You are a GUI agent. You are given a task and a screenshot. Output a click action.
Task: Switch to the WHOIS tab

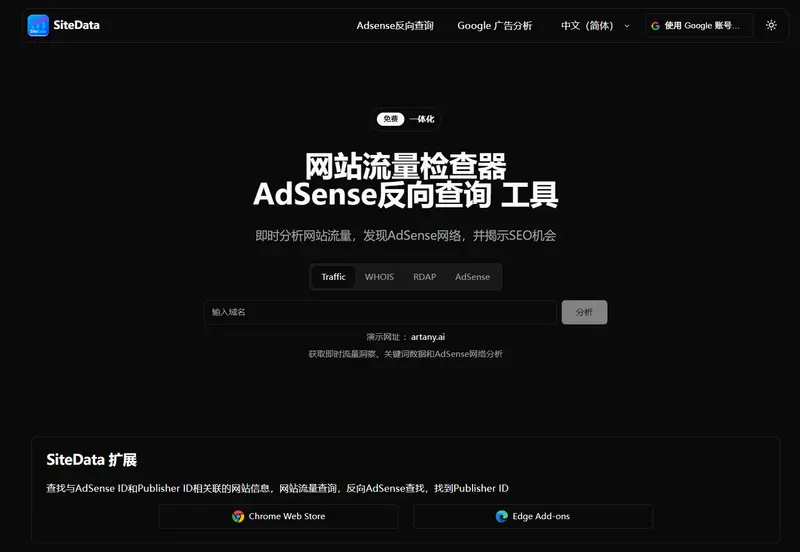point(379,277)
